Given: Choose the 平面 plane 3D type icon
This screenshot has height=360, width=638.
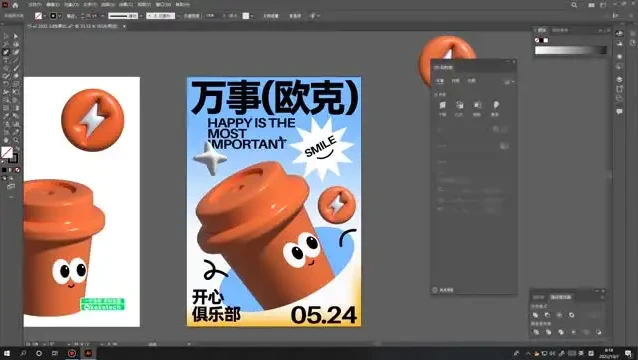Looking at the screenshot, I should tap(443, 105).
